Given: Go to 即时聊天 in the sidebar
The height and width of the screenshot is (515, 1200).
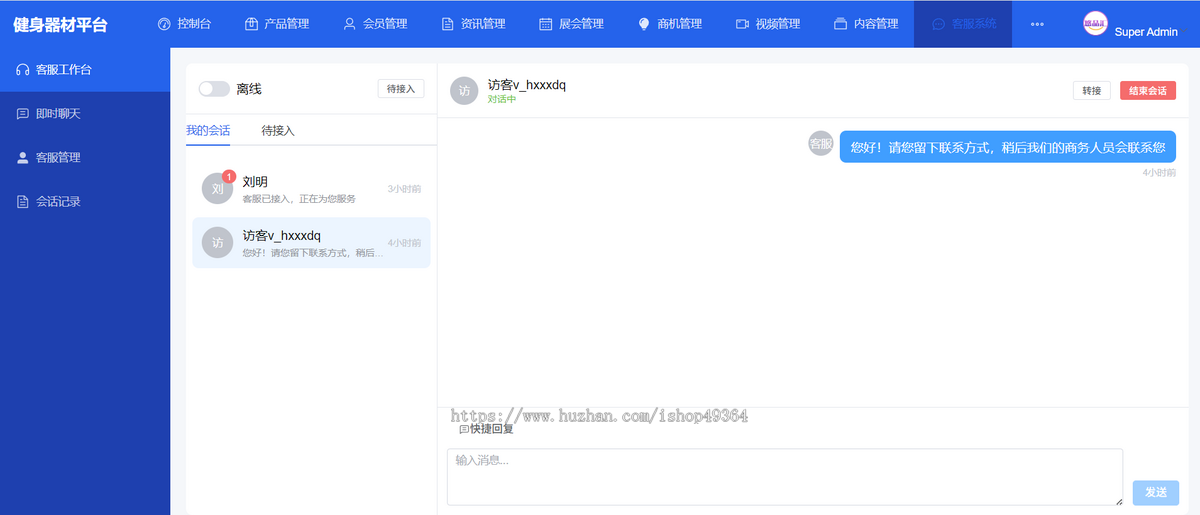Looking at the screenshot, I should pos(85,114).
